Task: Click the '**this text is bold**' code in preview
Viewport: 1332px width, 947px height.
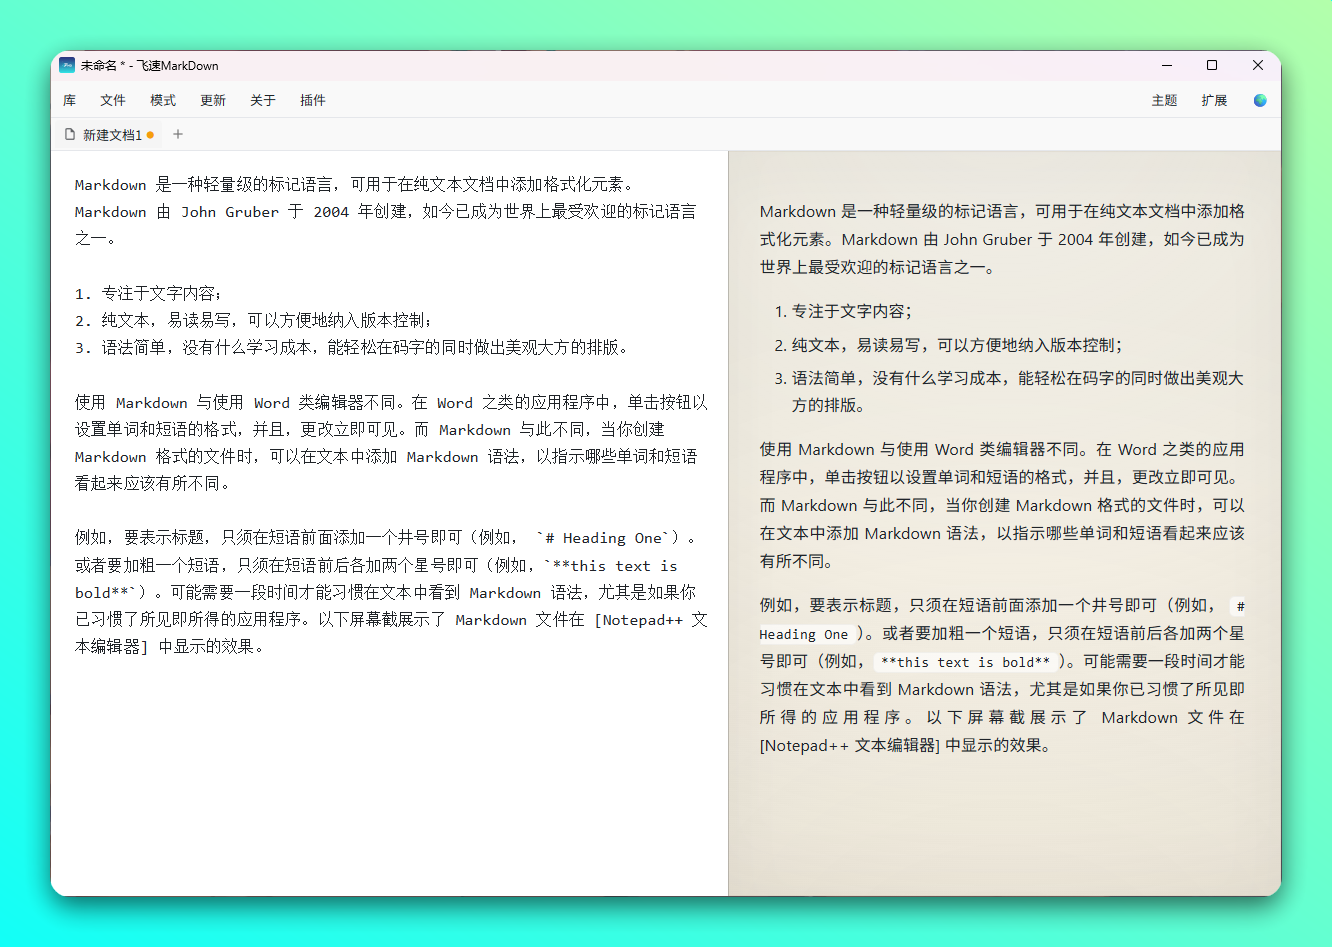Action: [965, 662]
